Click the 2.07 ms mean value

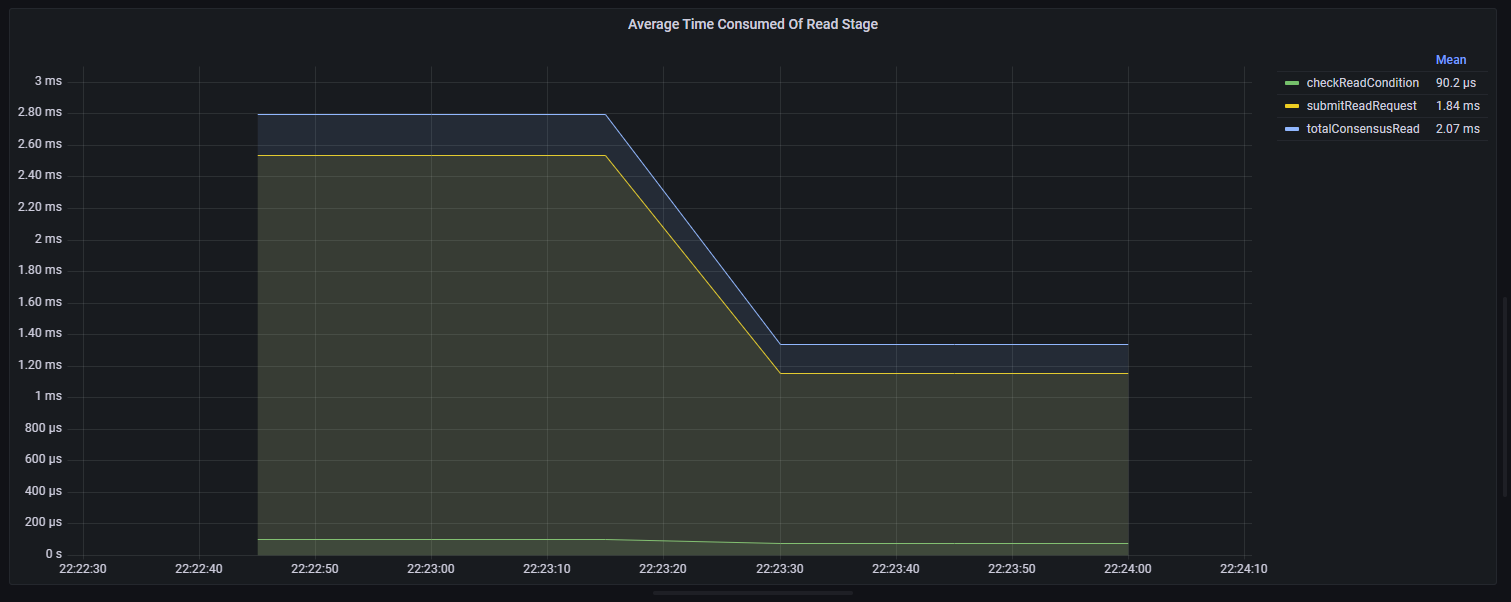coord(1457,129)
